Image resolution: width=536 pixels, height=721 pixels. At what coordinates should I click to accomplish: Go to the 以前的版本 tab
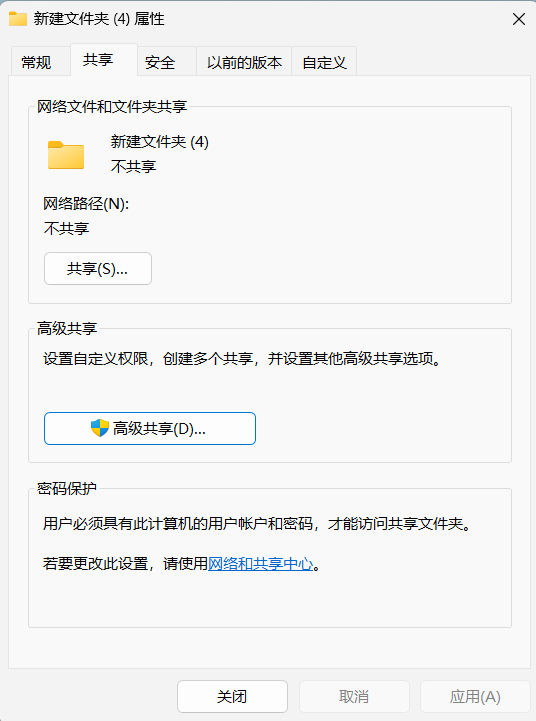(x=244, y=62)
